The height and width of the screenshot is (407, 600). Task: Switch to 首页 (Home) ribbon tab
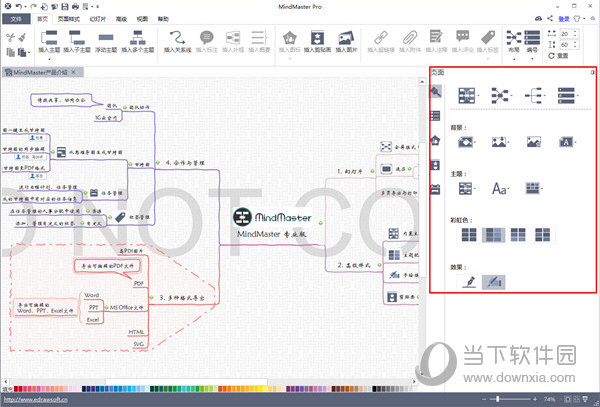point(42,19)
